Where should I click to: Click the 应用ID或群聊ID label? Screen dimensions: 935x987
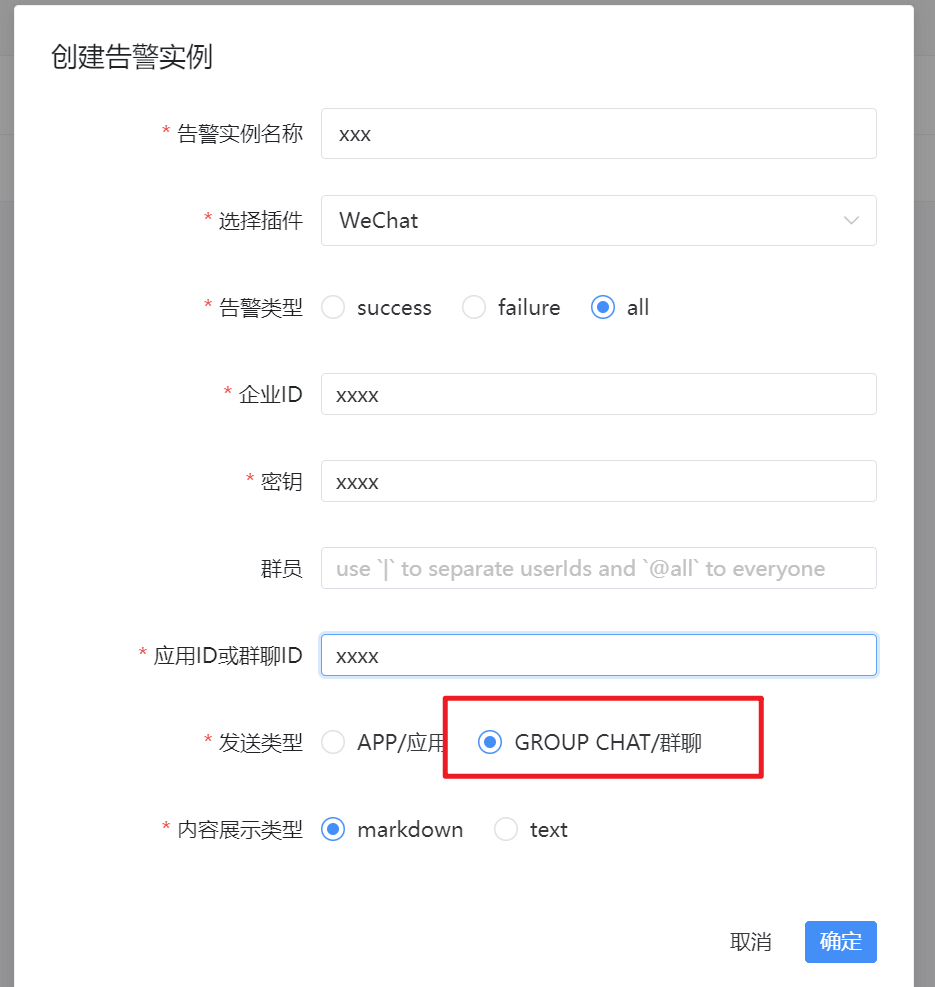[x=228, y=656]
